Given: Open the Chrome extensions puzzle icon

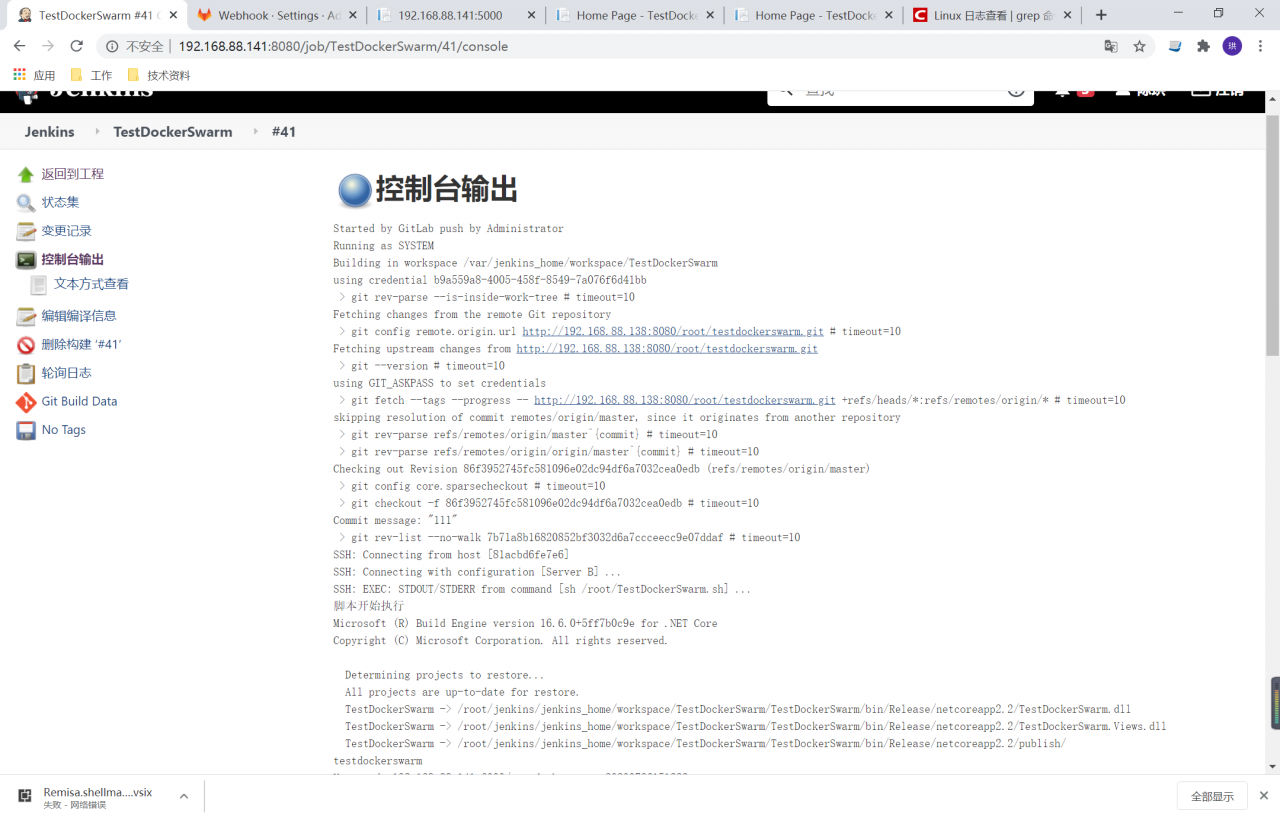Looking at the screenshot, I should (1203, 46).
